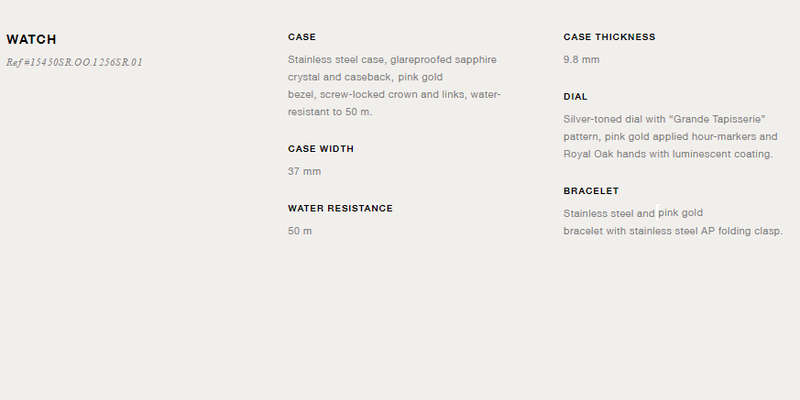800x400 pixels.
Task: Click the CASE THICKNESS heading
Action: (x=610, y=37)
